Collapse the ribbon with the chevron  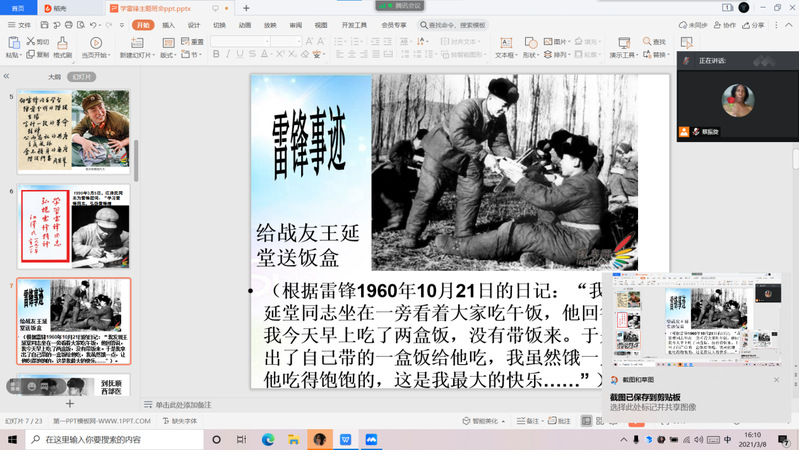point(788,25)
